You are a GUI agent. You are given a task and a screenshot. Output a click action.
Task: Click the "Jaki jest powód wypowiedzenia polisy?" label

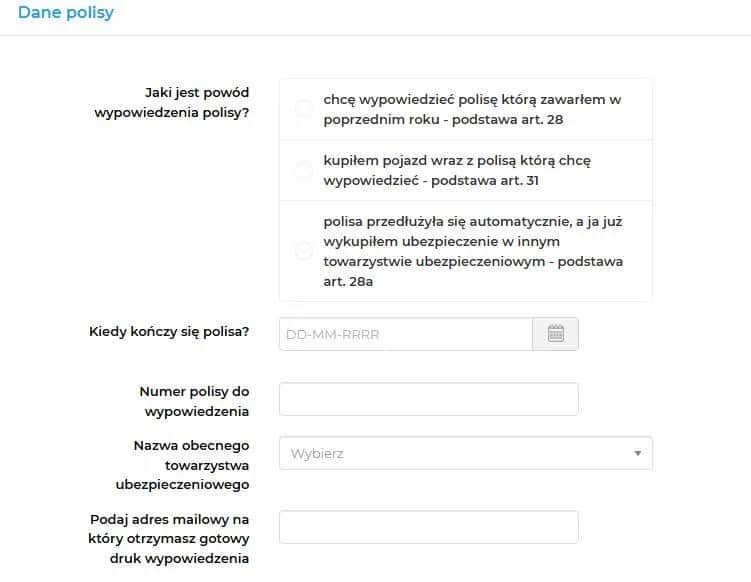tap(171, 102)
